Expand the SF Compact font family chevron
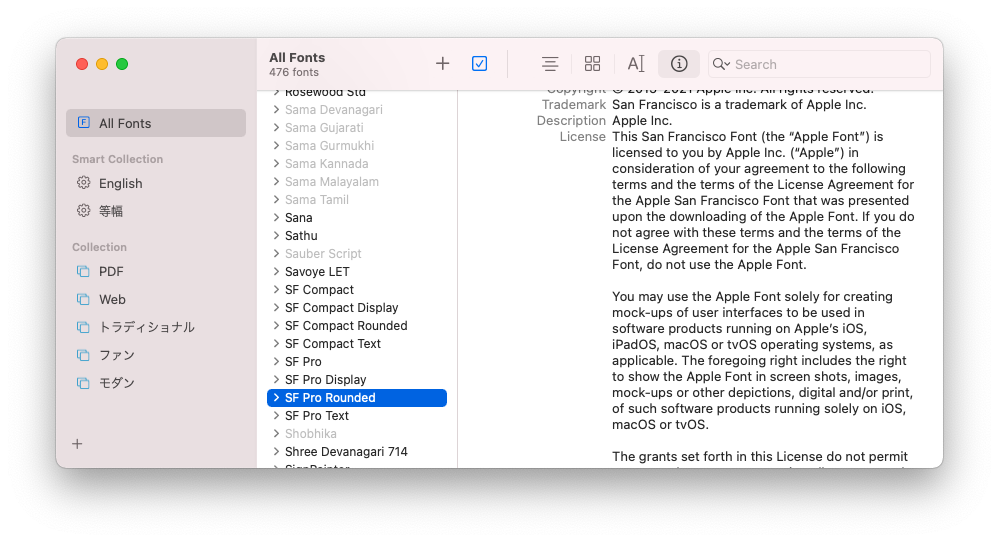999x542 pixels. tap(276, 289)
